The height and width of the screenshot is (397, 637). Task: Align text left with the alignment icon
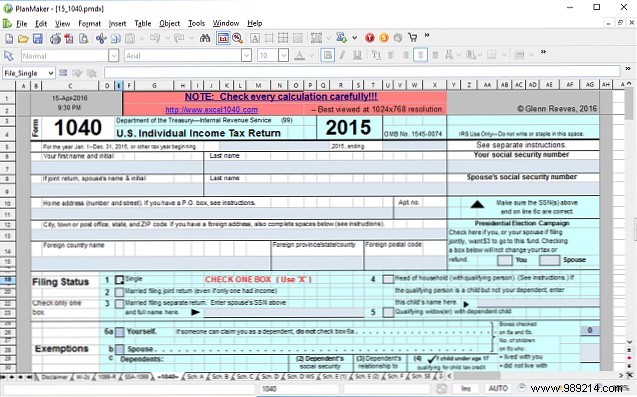click(391, 55)
